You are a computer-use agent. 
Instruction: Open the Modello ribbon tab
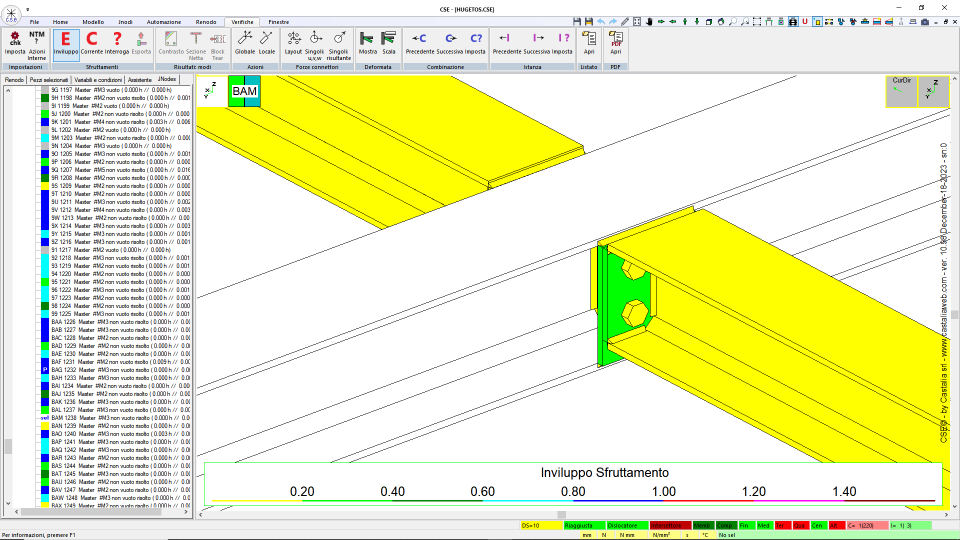coord(93,22)
